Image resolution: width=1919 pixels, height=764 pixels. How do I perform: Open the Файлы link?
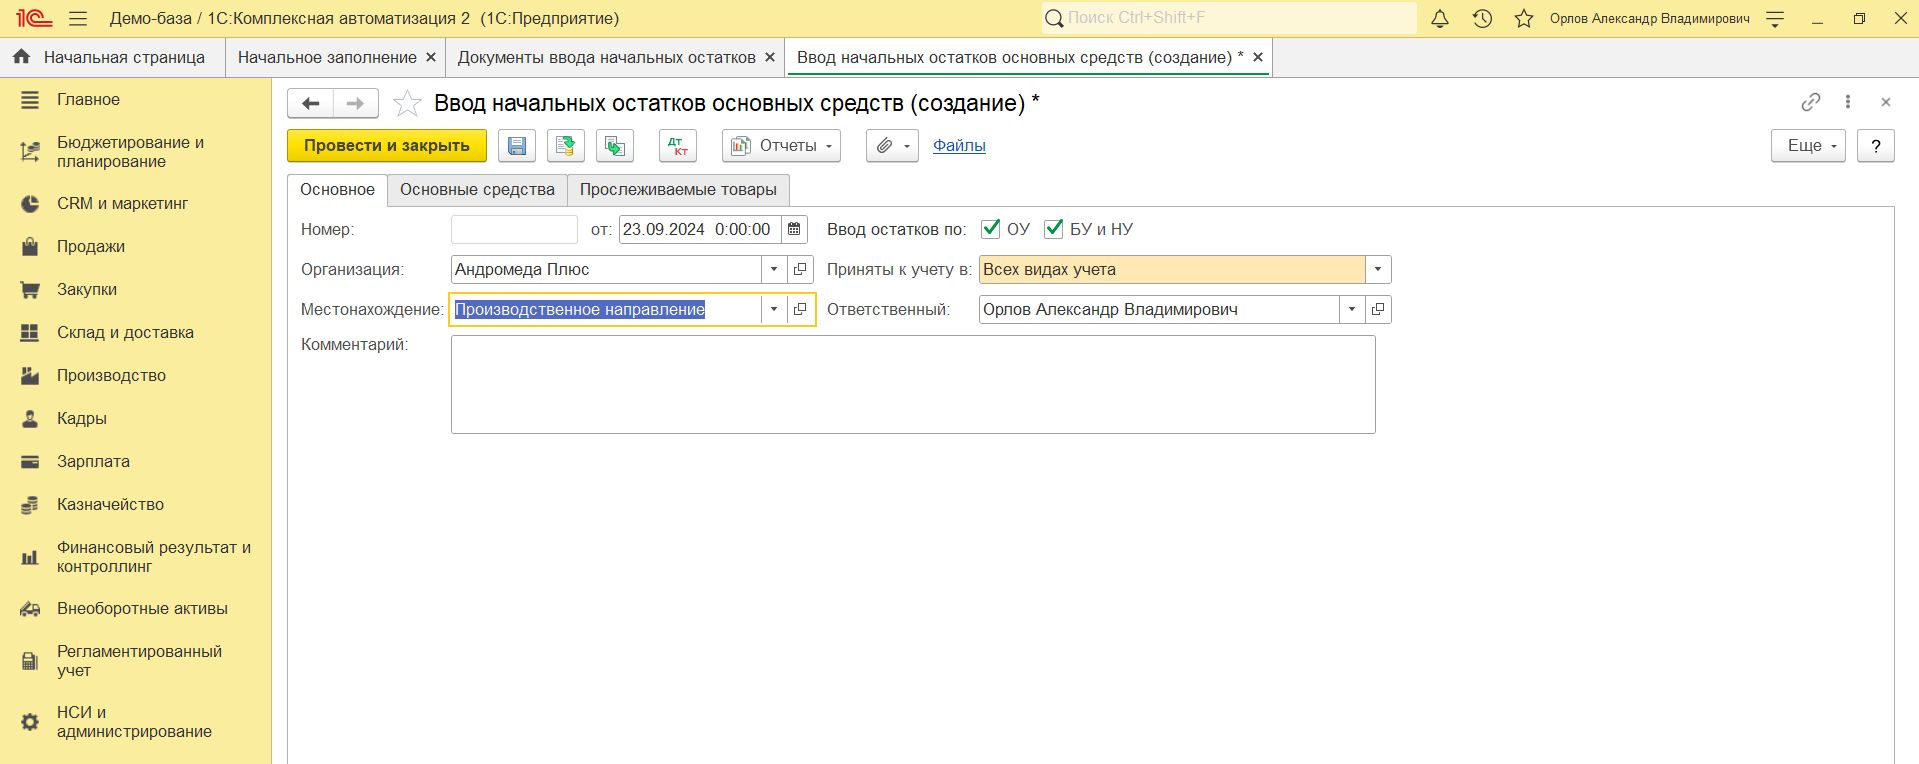tap(959, 146)
